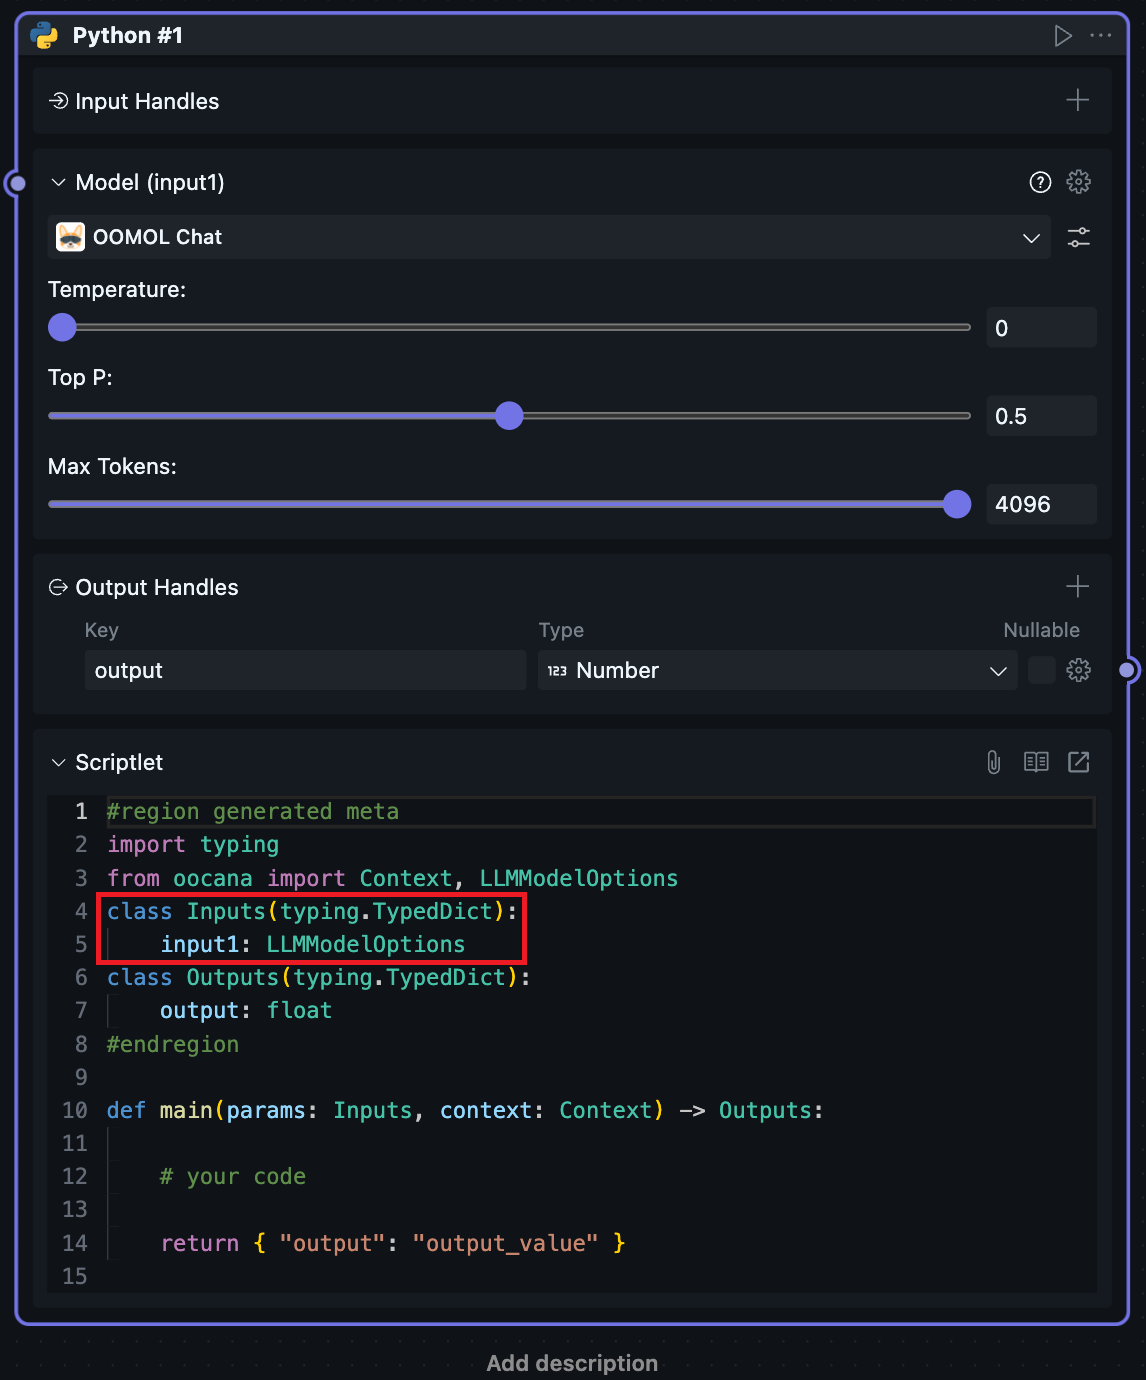Toggle the model parameter sliders panel
The width and height of the screenshot is (1146, 1380).
[1078, 237]
